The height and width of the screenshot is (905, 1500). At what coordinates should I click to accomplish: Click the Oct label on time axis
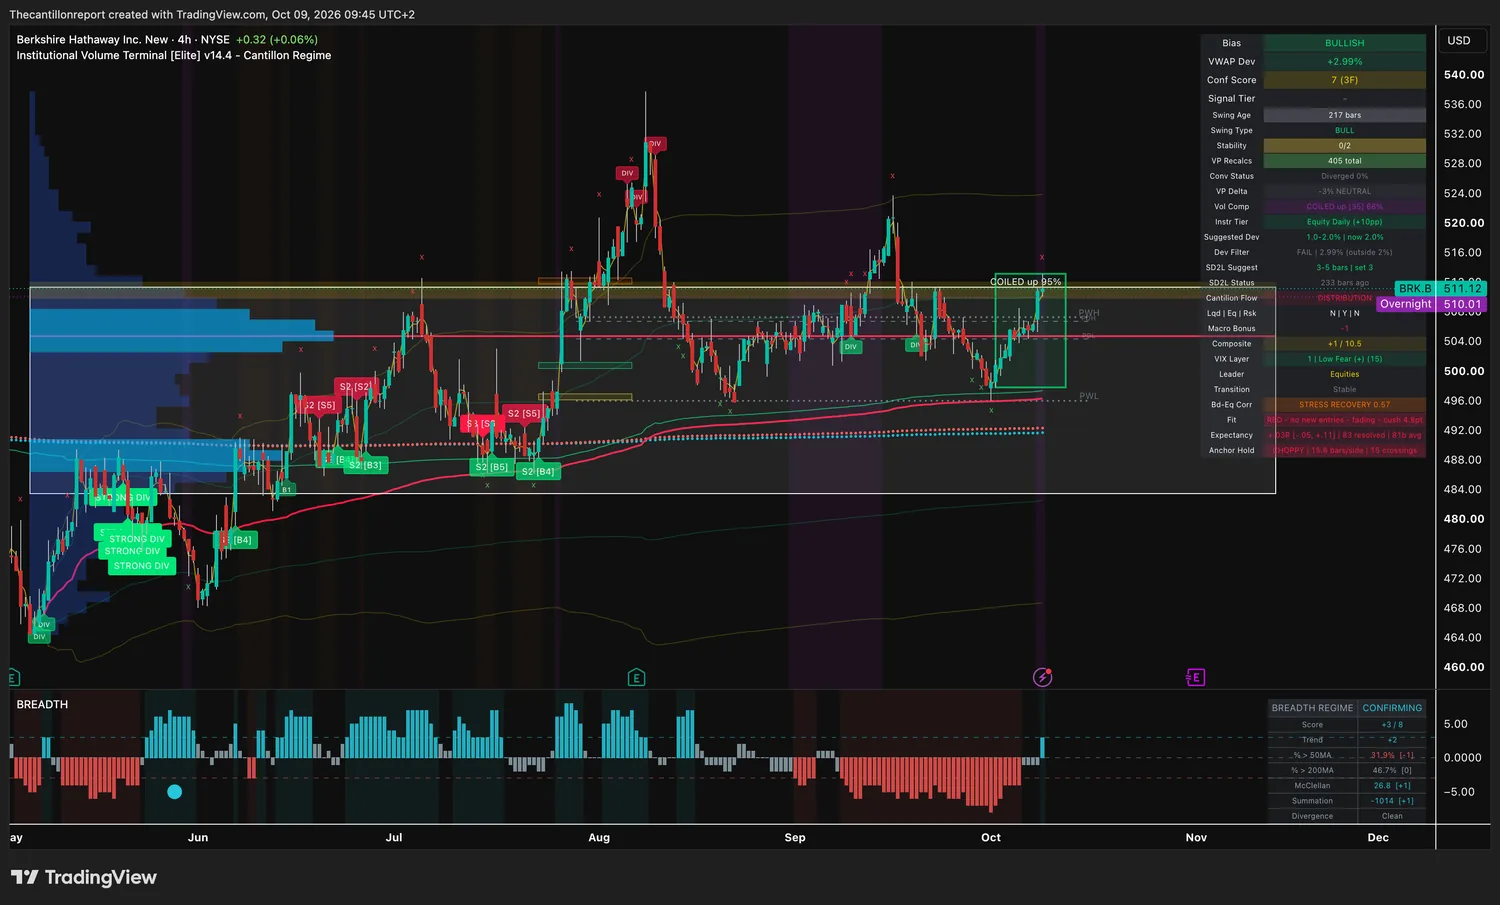(x=991, y=838)
